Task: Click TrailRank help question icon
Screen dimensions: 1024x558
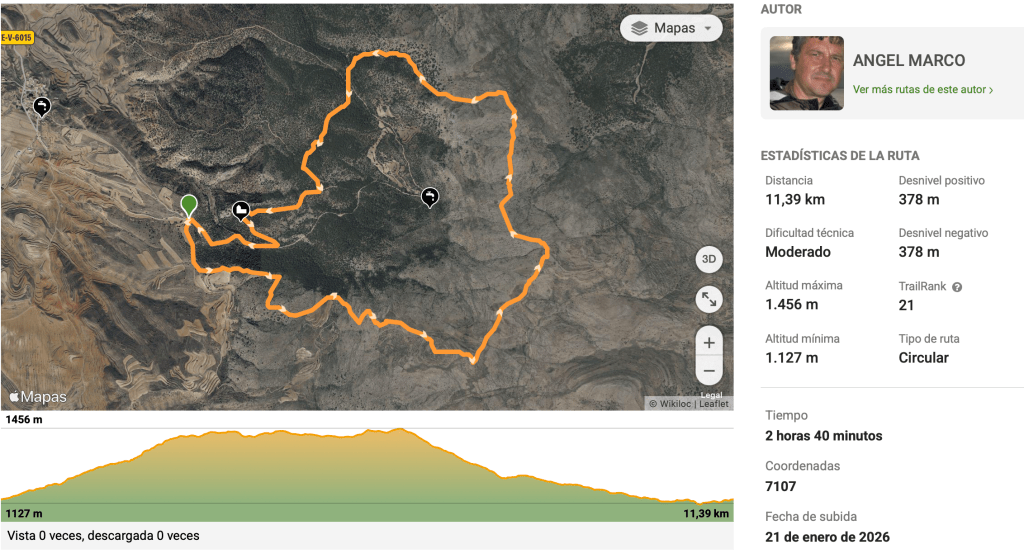Action: point(957,287)
